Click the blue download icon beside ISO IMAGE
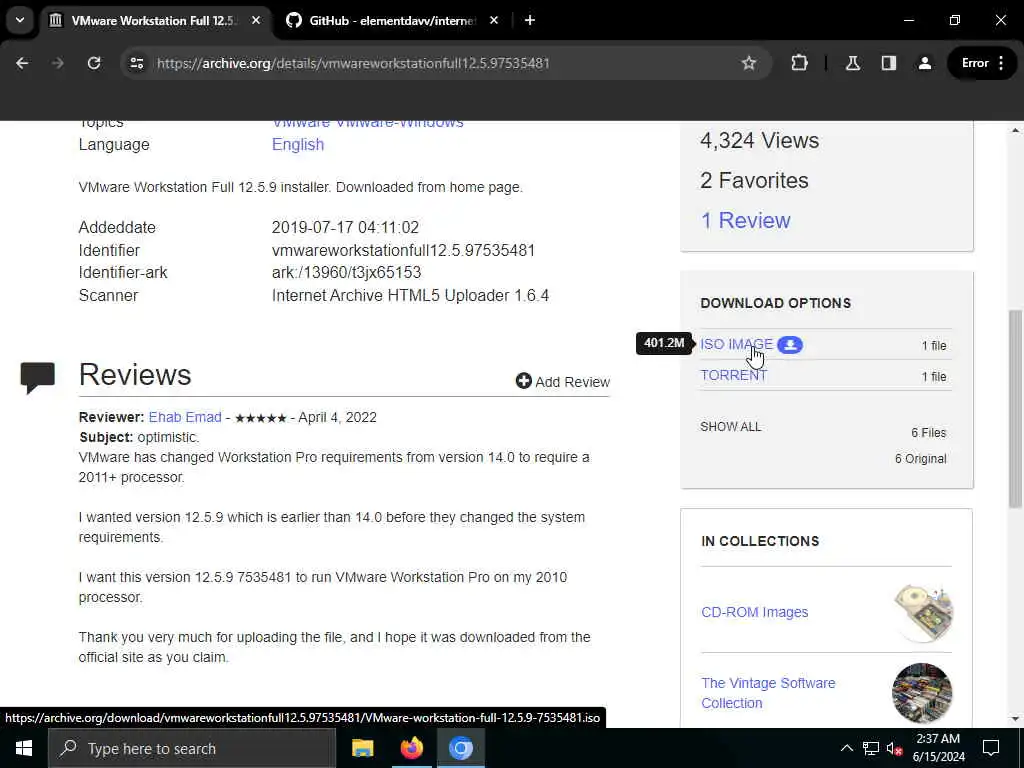1024x768 pixels. (790, 345)
